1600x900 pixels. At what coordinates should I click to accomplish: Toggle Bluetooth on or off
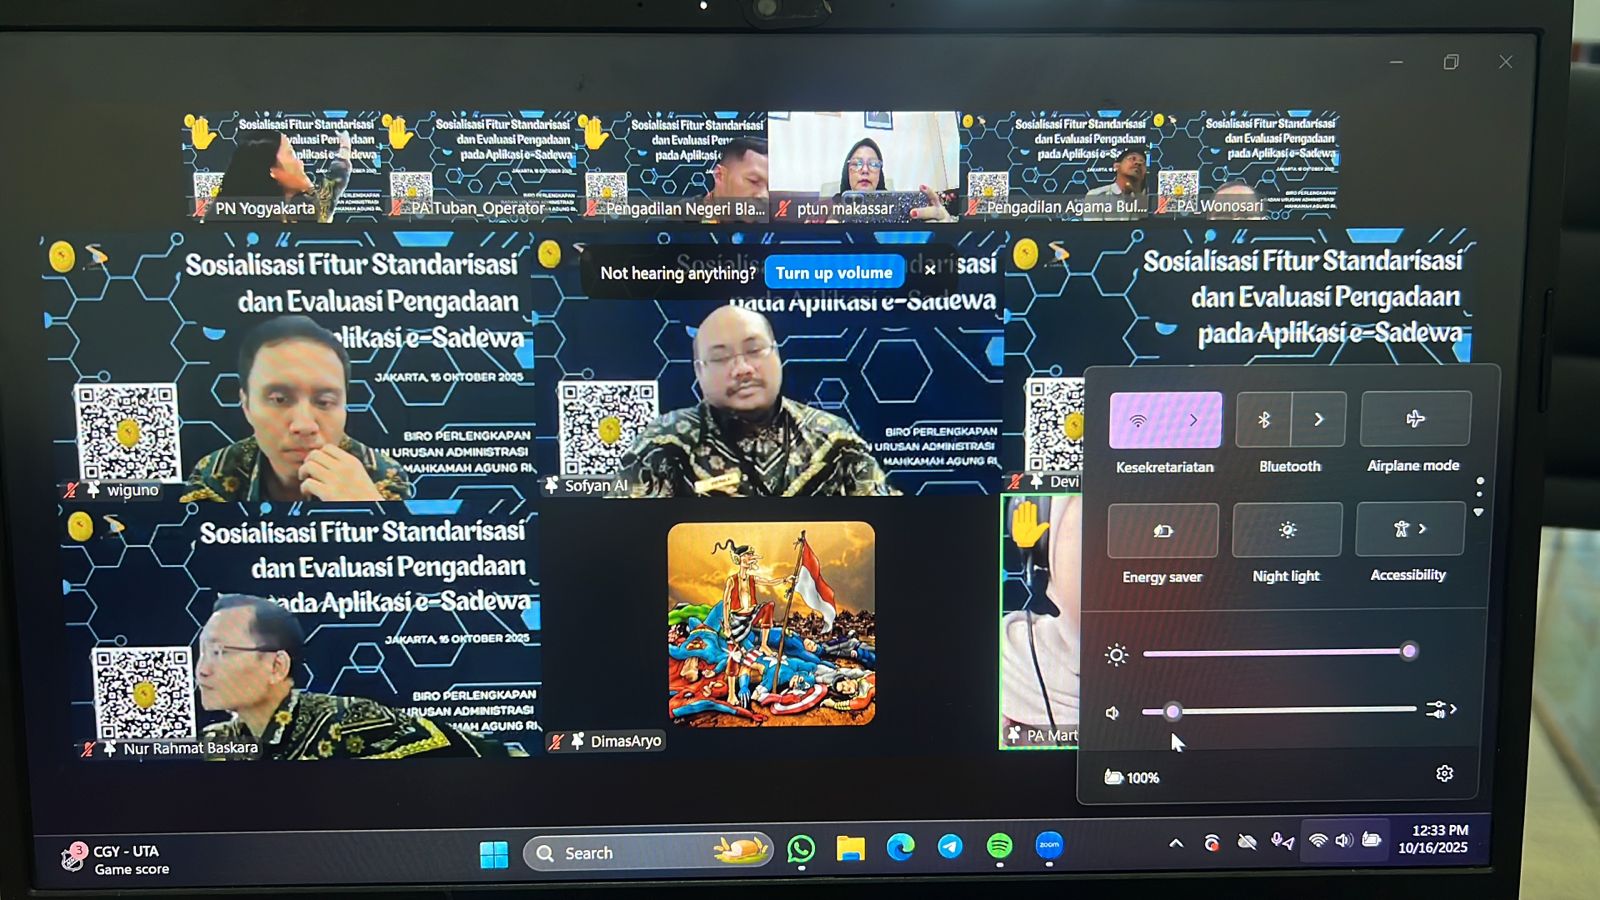pyautogui.click(x=1264, y=420)
